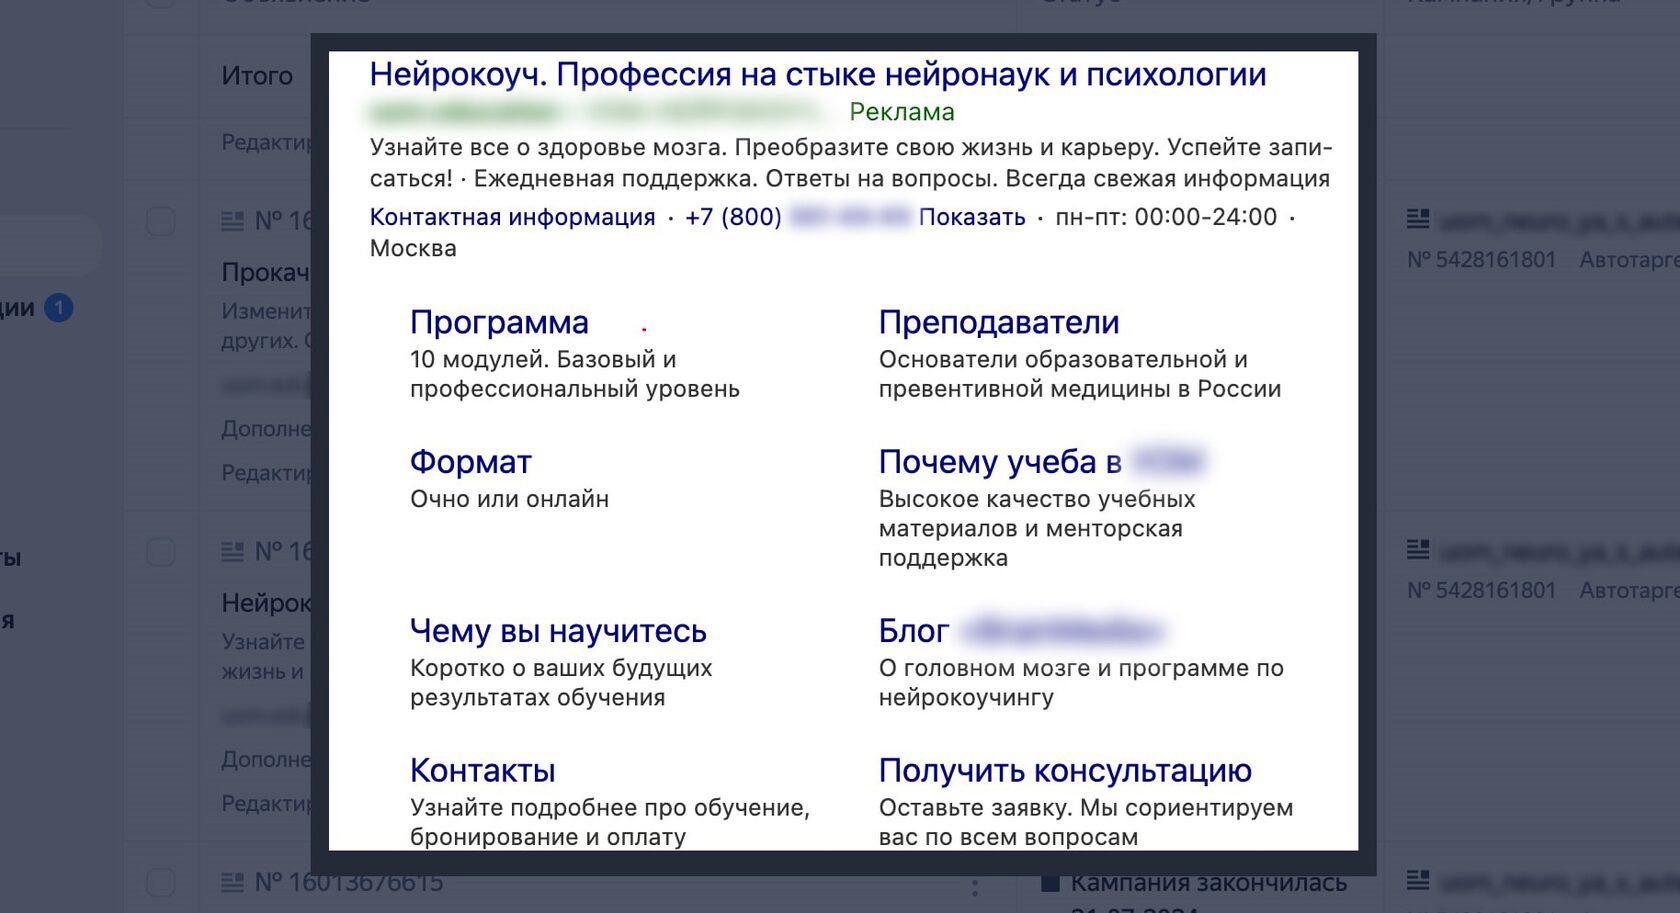Click the stopped status icon near Кампания закончилась
The width and height of the screenshot is (1680, 913).
pos(1050,883)
